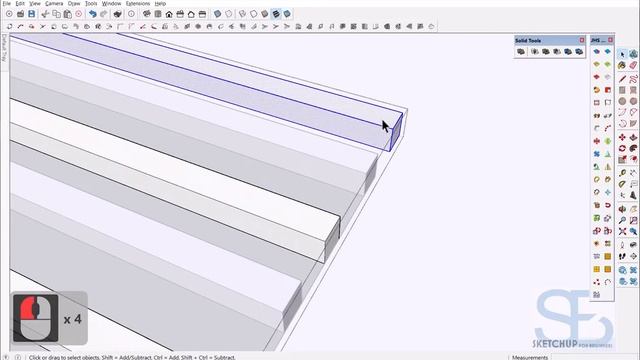
Task: Open the Window menu
Action: [x=111, y=3]
